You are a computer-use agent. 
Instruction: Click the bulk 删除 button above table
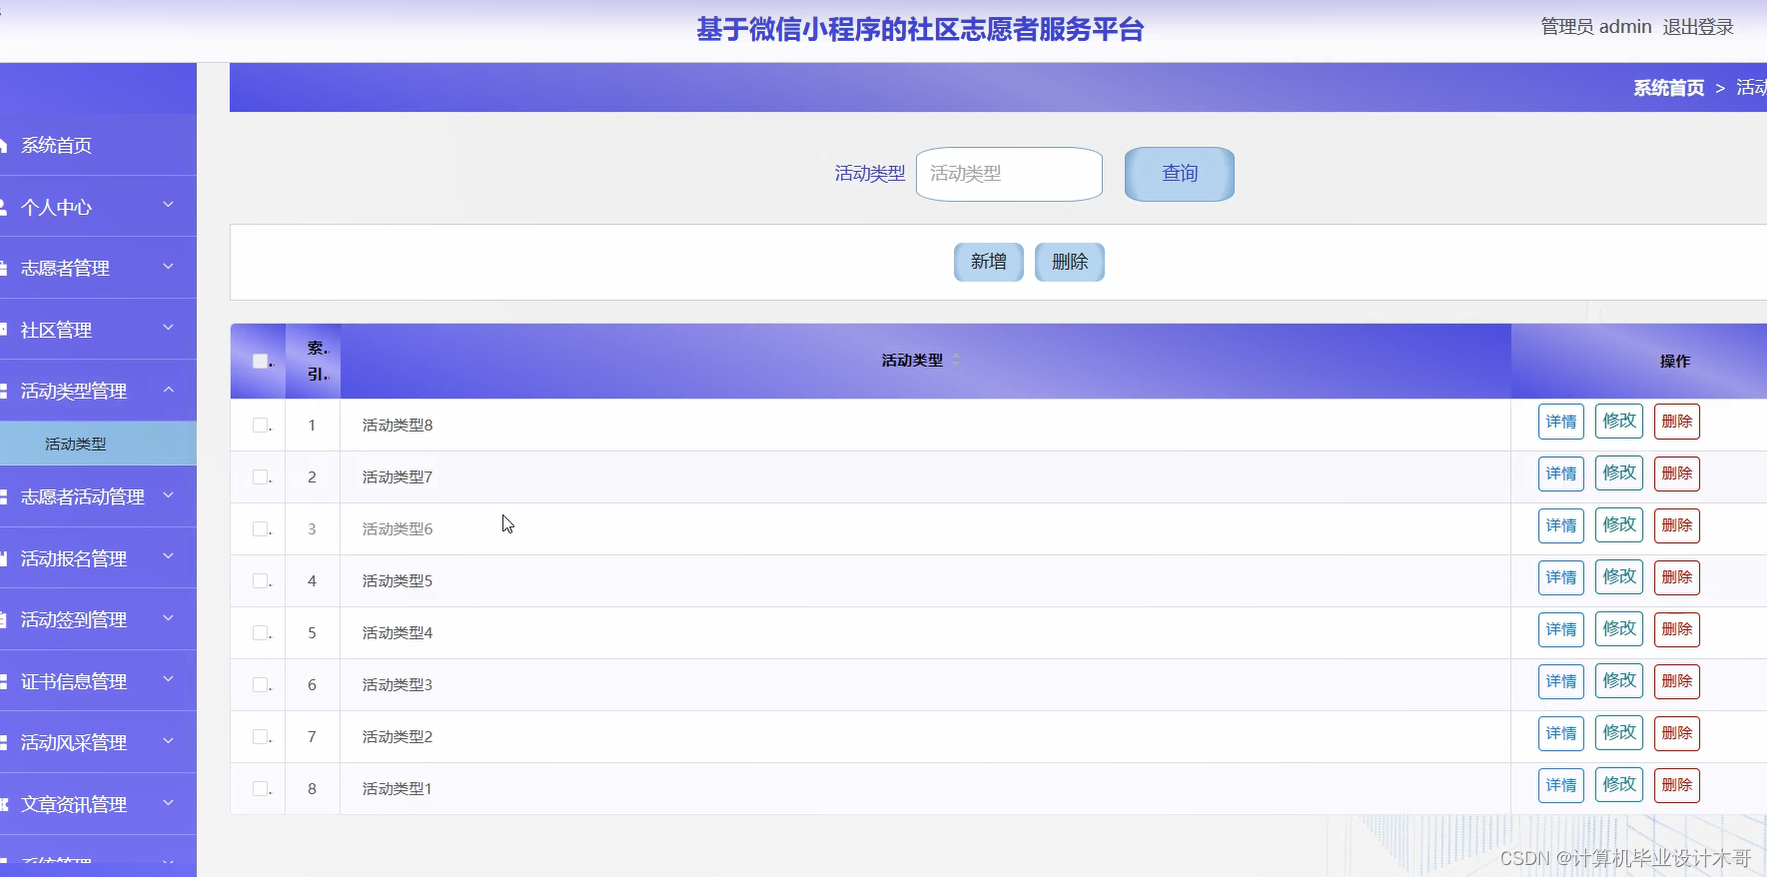pyautogui.click(x=1069, y=262)
